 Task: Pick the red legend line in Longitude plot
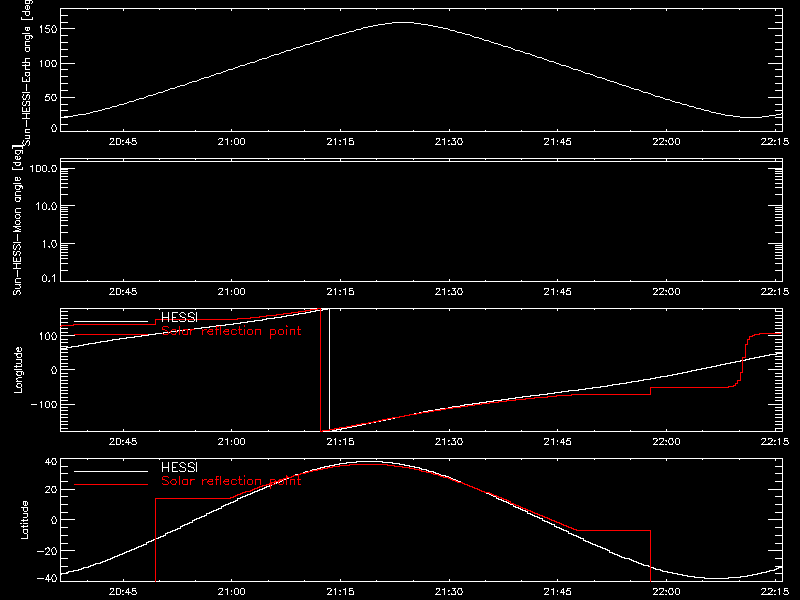click(111, 335)
